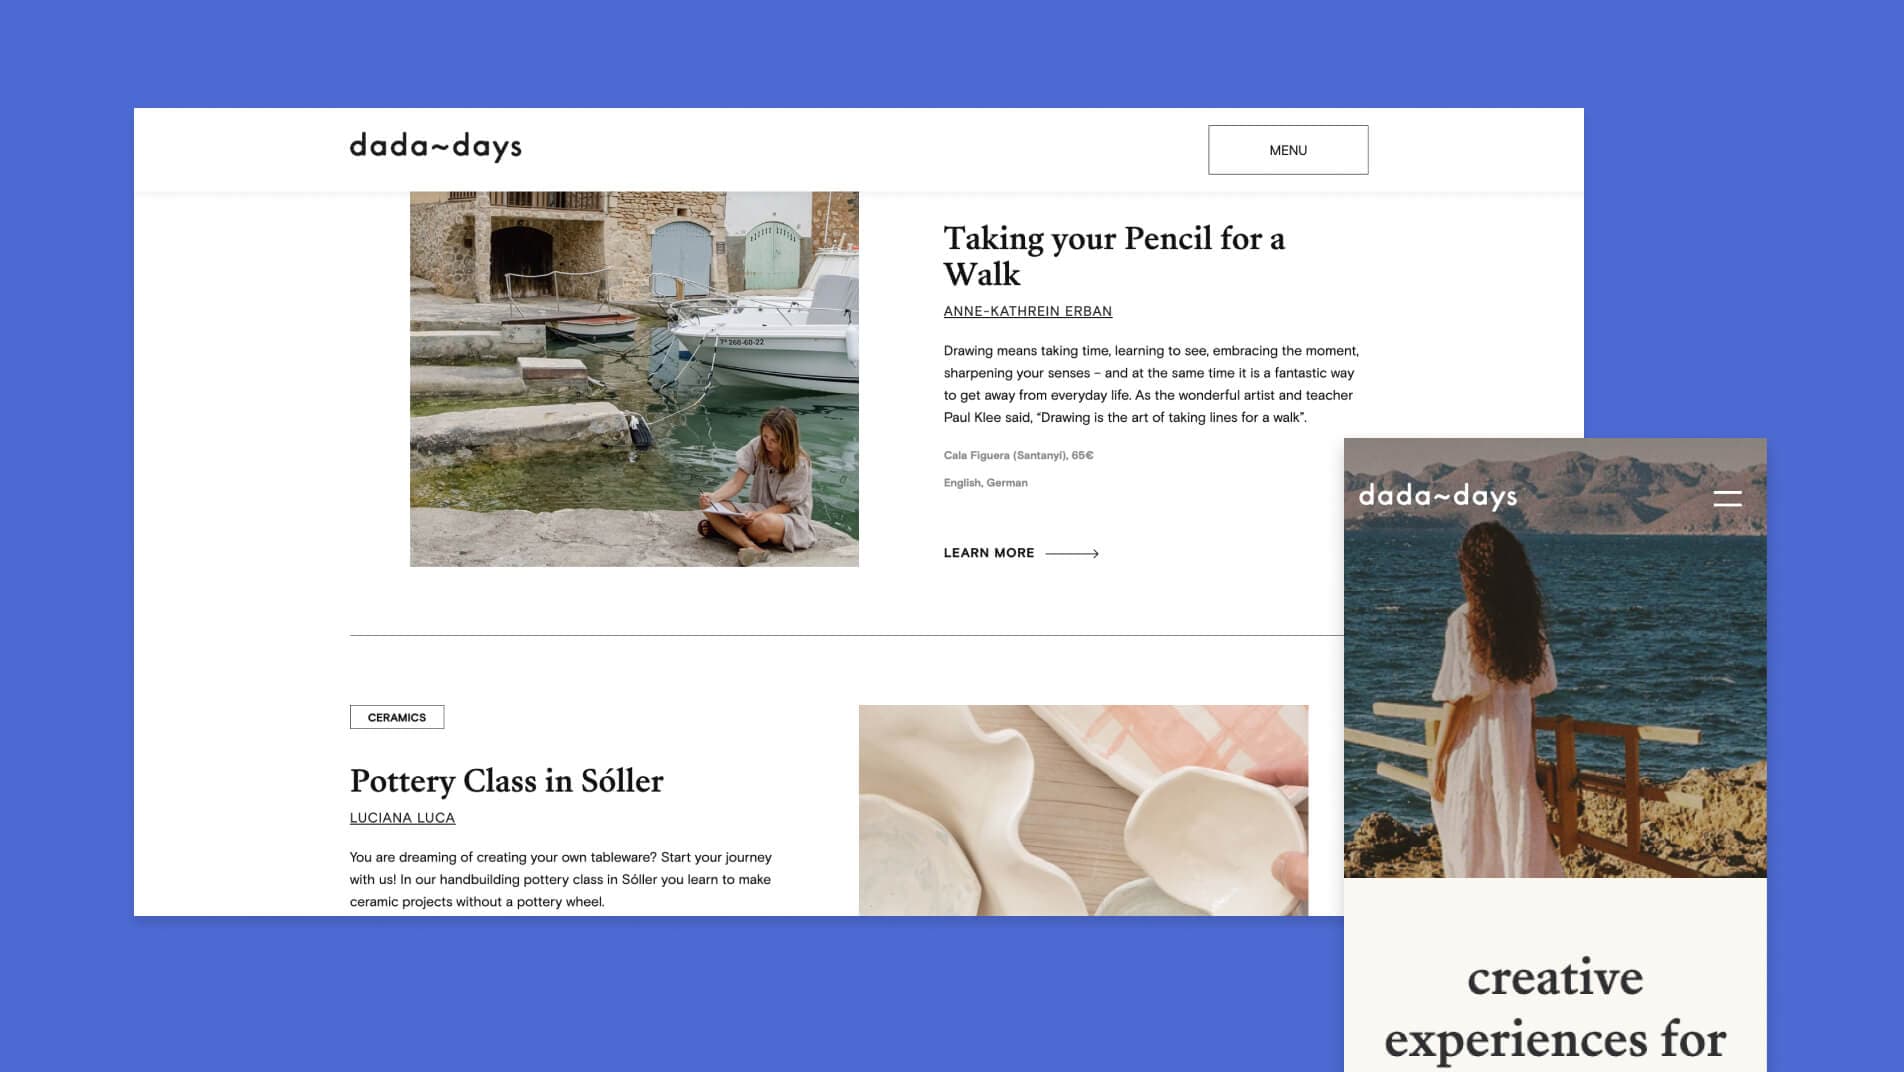Click the Cala Figuera location and price text

1018,455
